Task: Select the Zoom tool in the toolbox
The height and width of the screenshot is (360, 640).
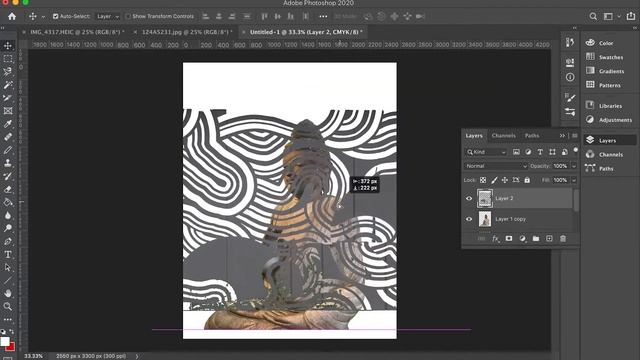Action: [x=8, y=307]
